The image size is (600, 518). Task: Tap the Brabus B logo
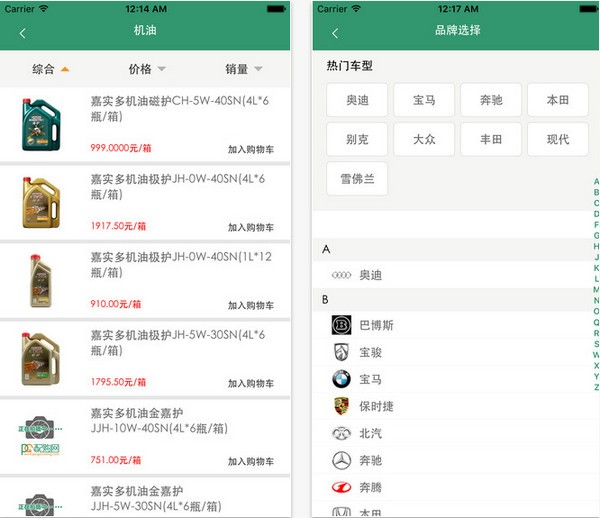(342, 325)
